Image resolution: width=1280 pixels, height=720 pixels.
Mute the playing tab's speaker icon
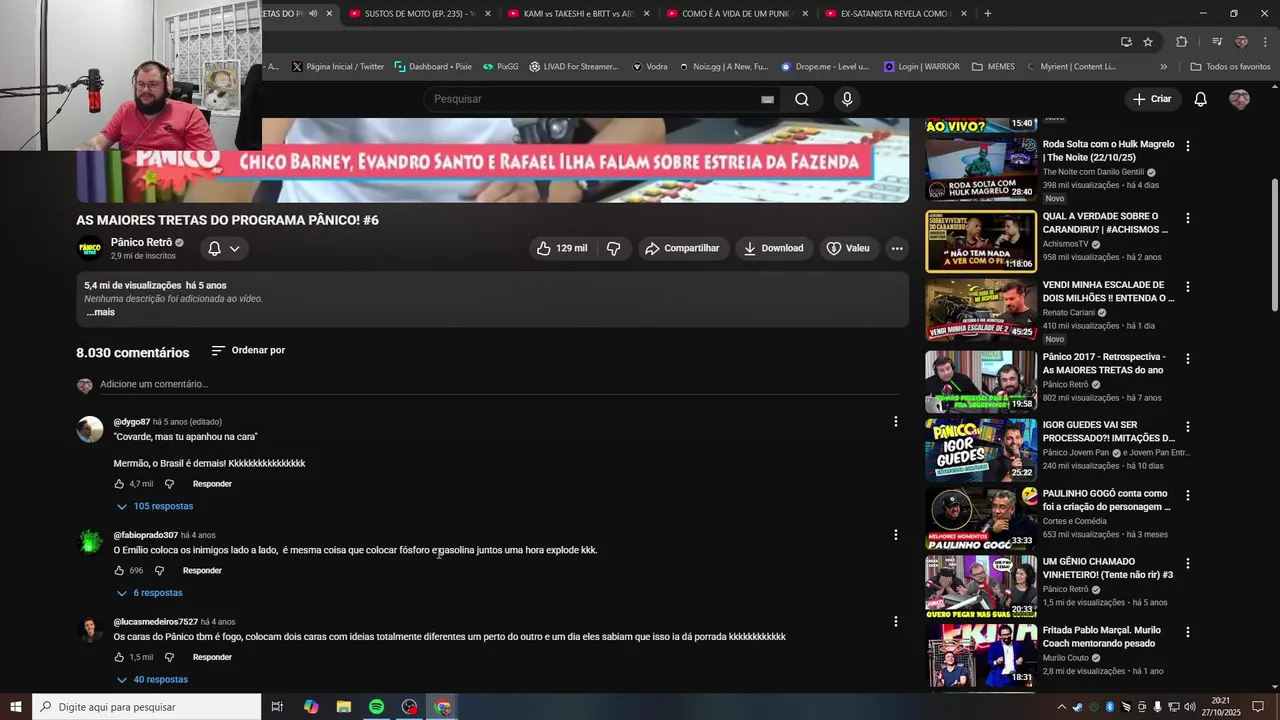[313, 13]
